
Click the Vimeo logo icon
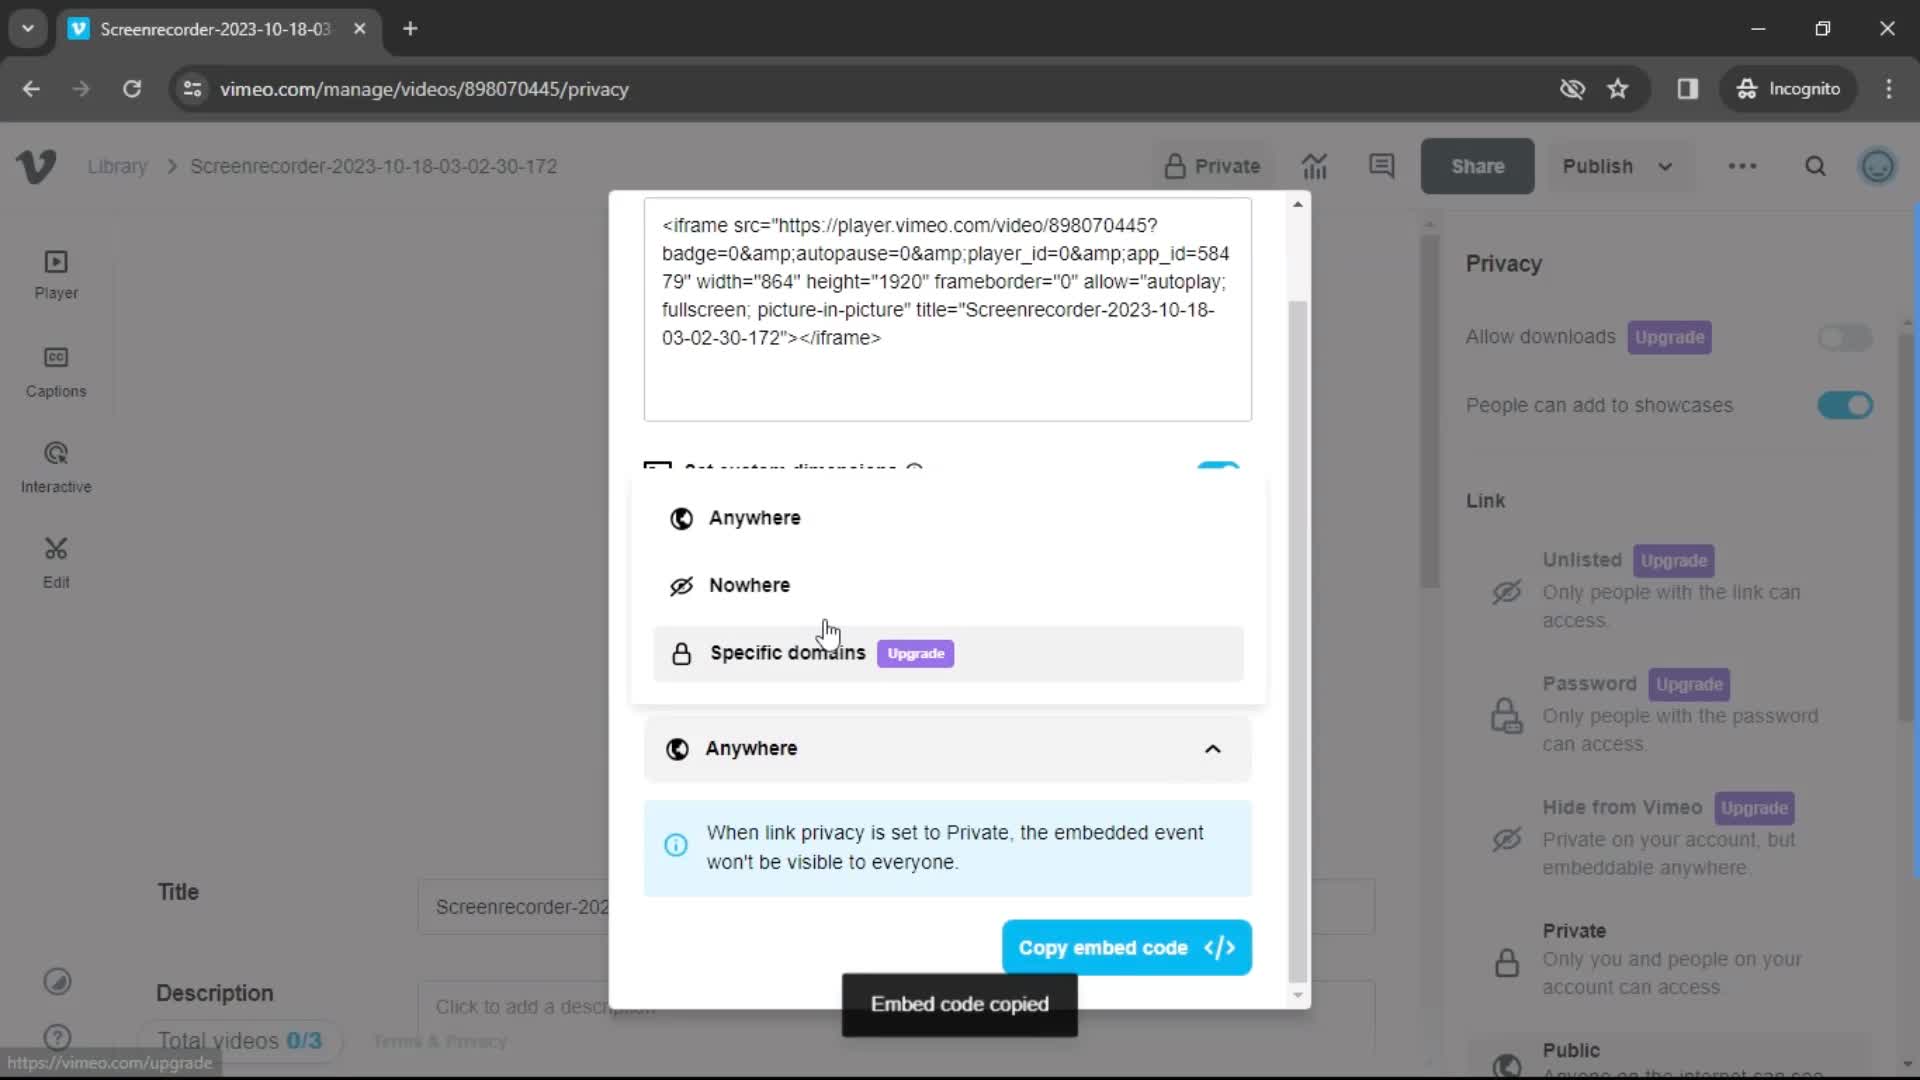pos(36,166)
